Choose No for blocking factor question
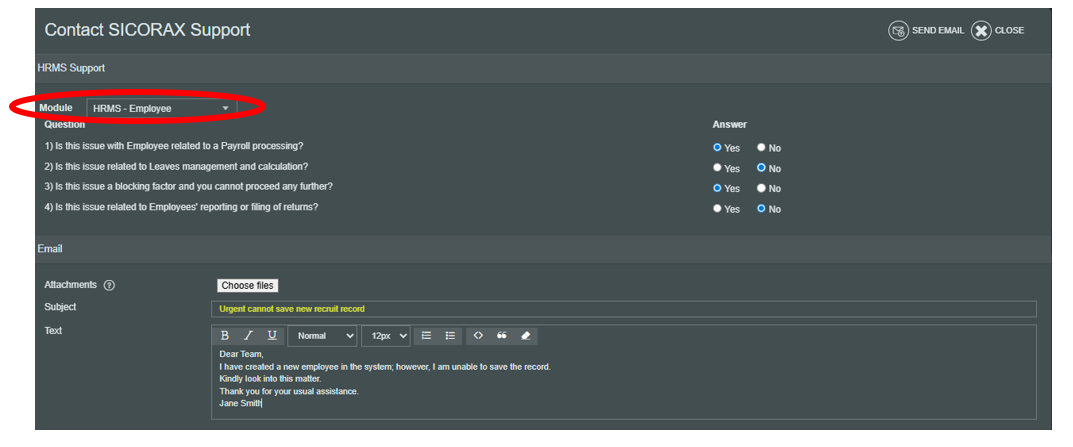The image size is (1073, 447). pos(761,188)
